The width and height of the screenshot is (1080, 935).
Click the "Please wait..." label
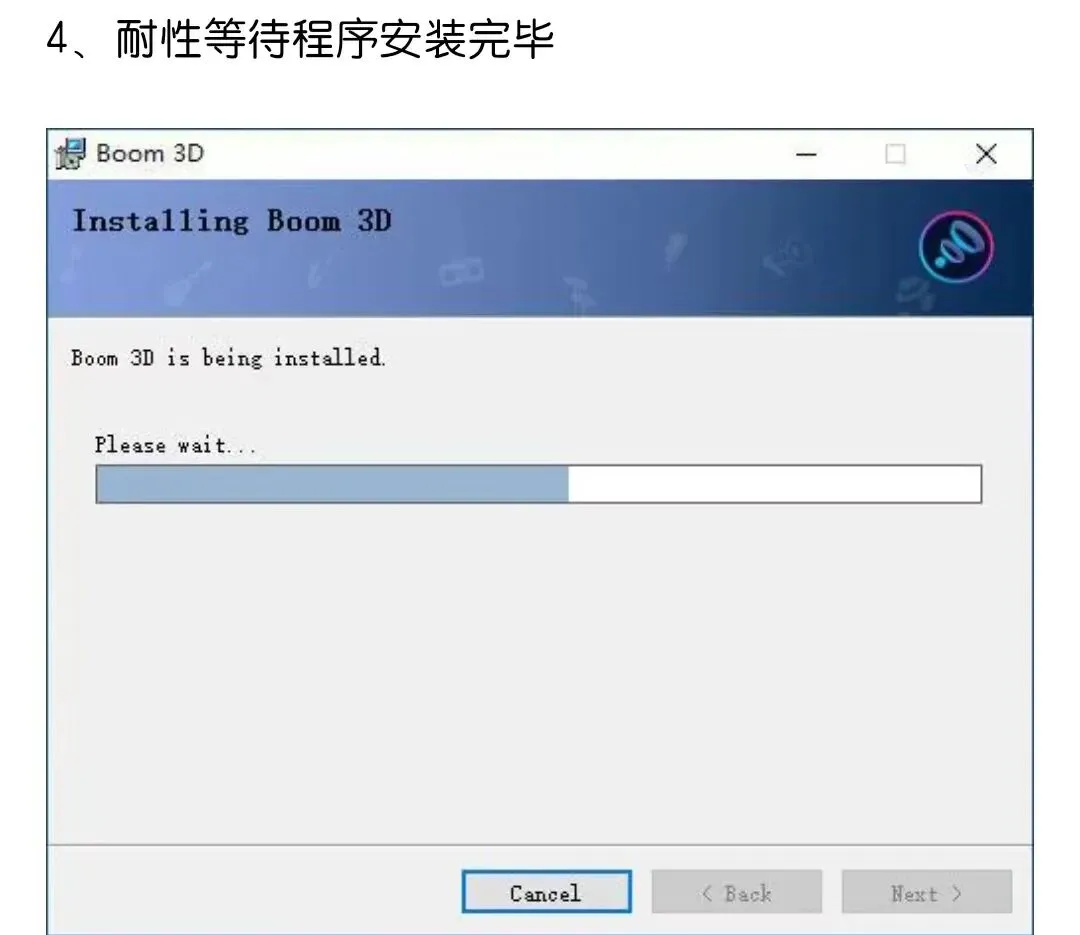pos(176,445)
